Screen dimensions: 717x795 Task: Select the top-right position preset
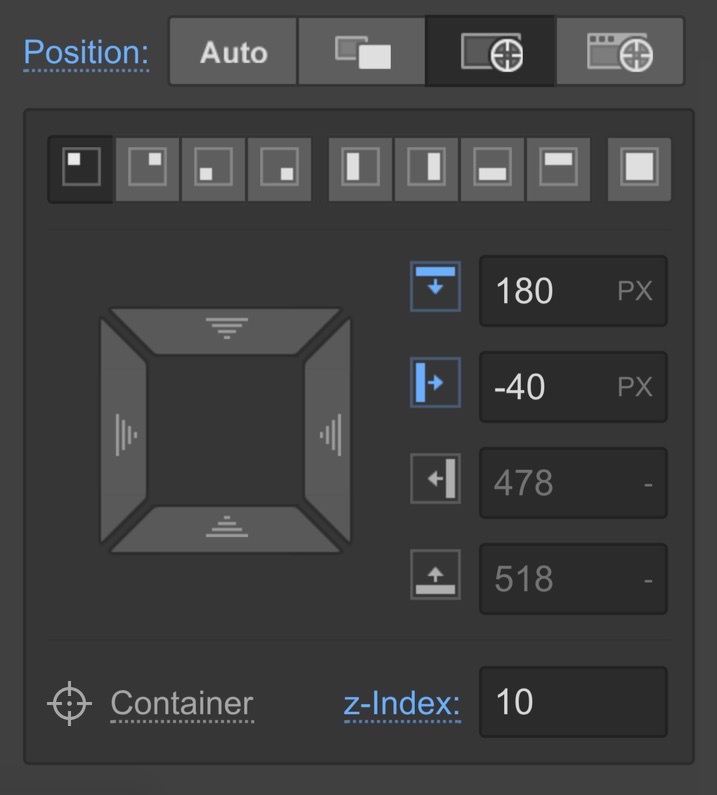click(147, 170)
